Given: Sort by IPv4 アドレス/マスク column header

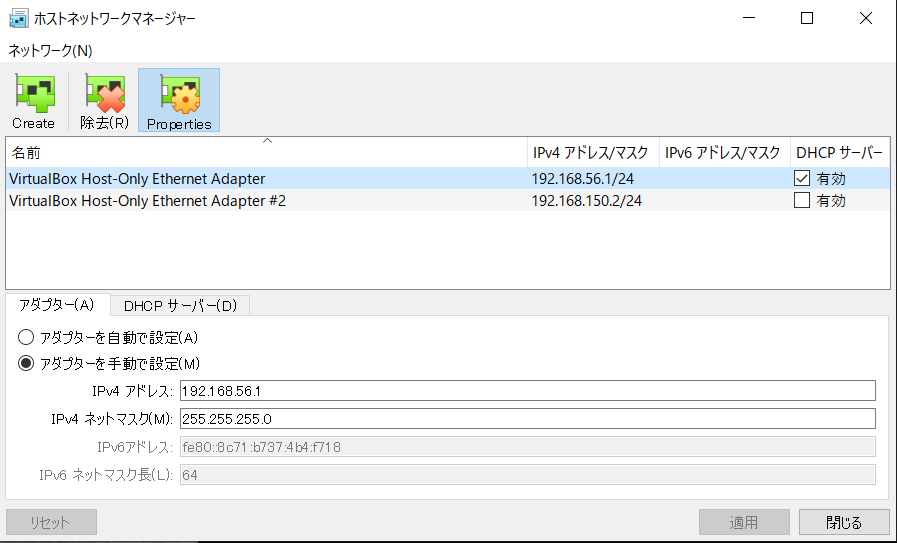Looking at the screenshot, I should click(593, 153).
